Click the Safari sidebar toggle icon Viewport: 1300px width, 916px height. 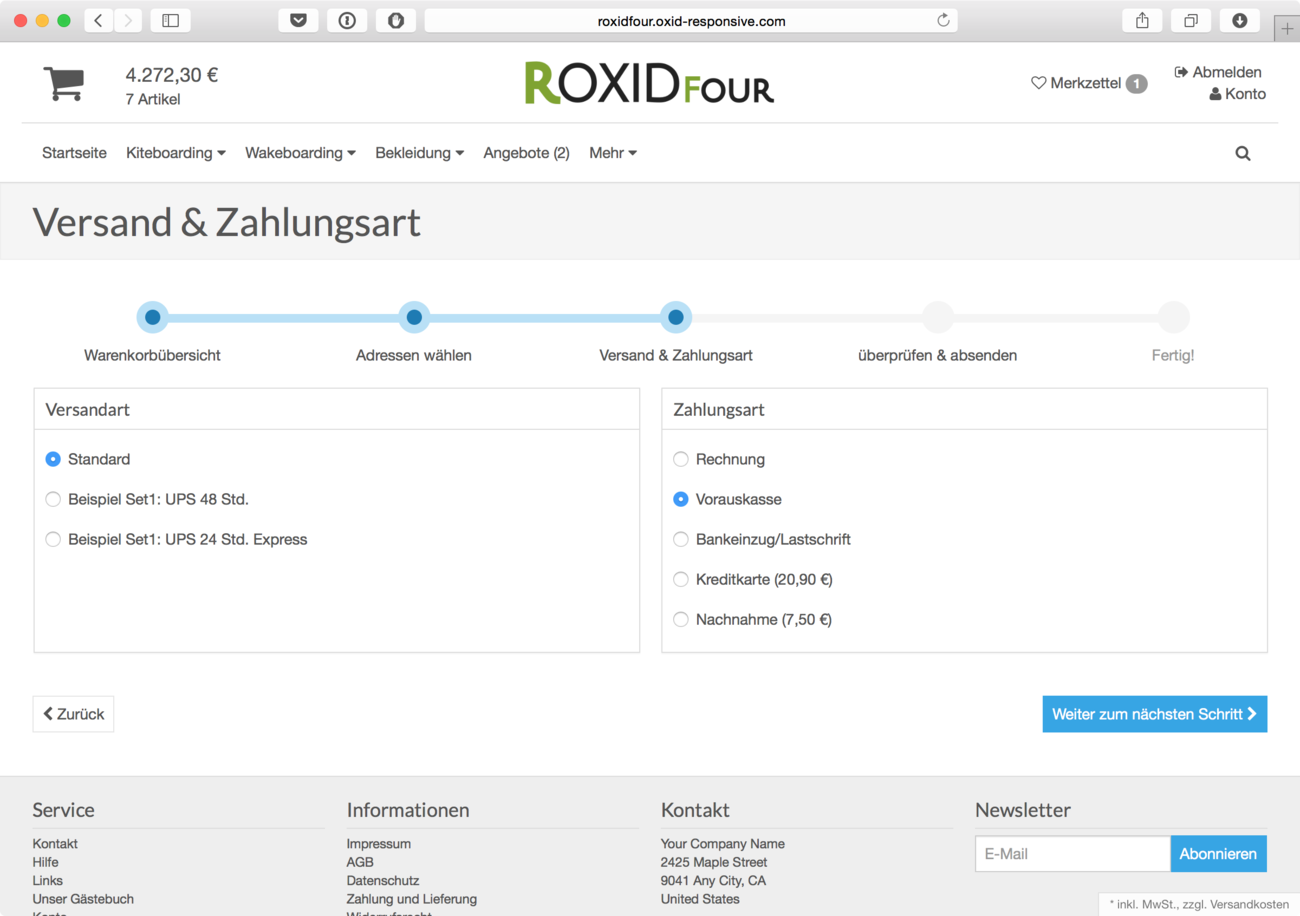[x=171, y=21]
